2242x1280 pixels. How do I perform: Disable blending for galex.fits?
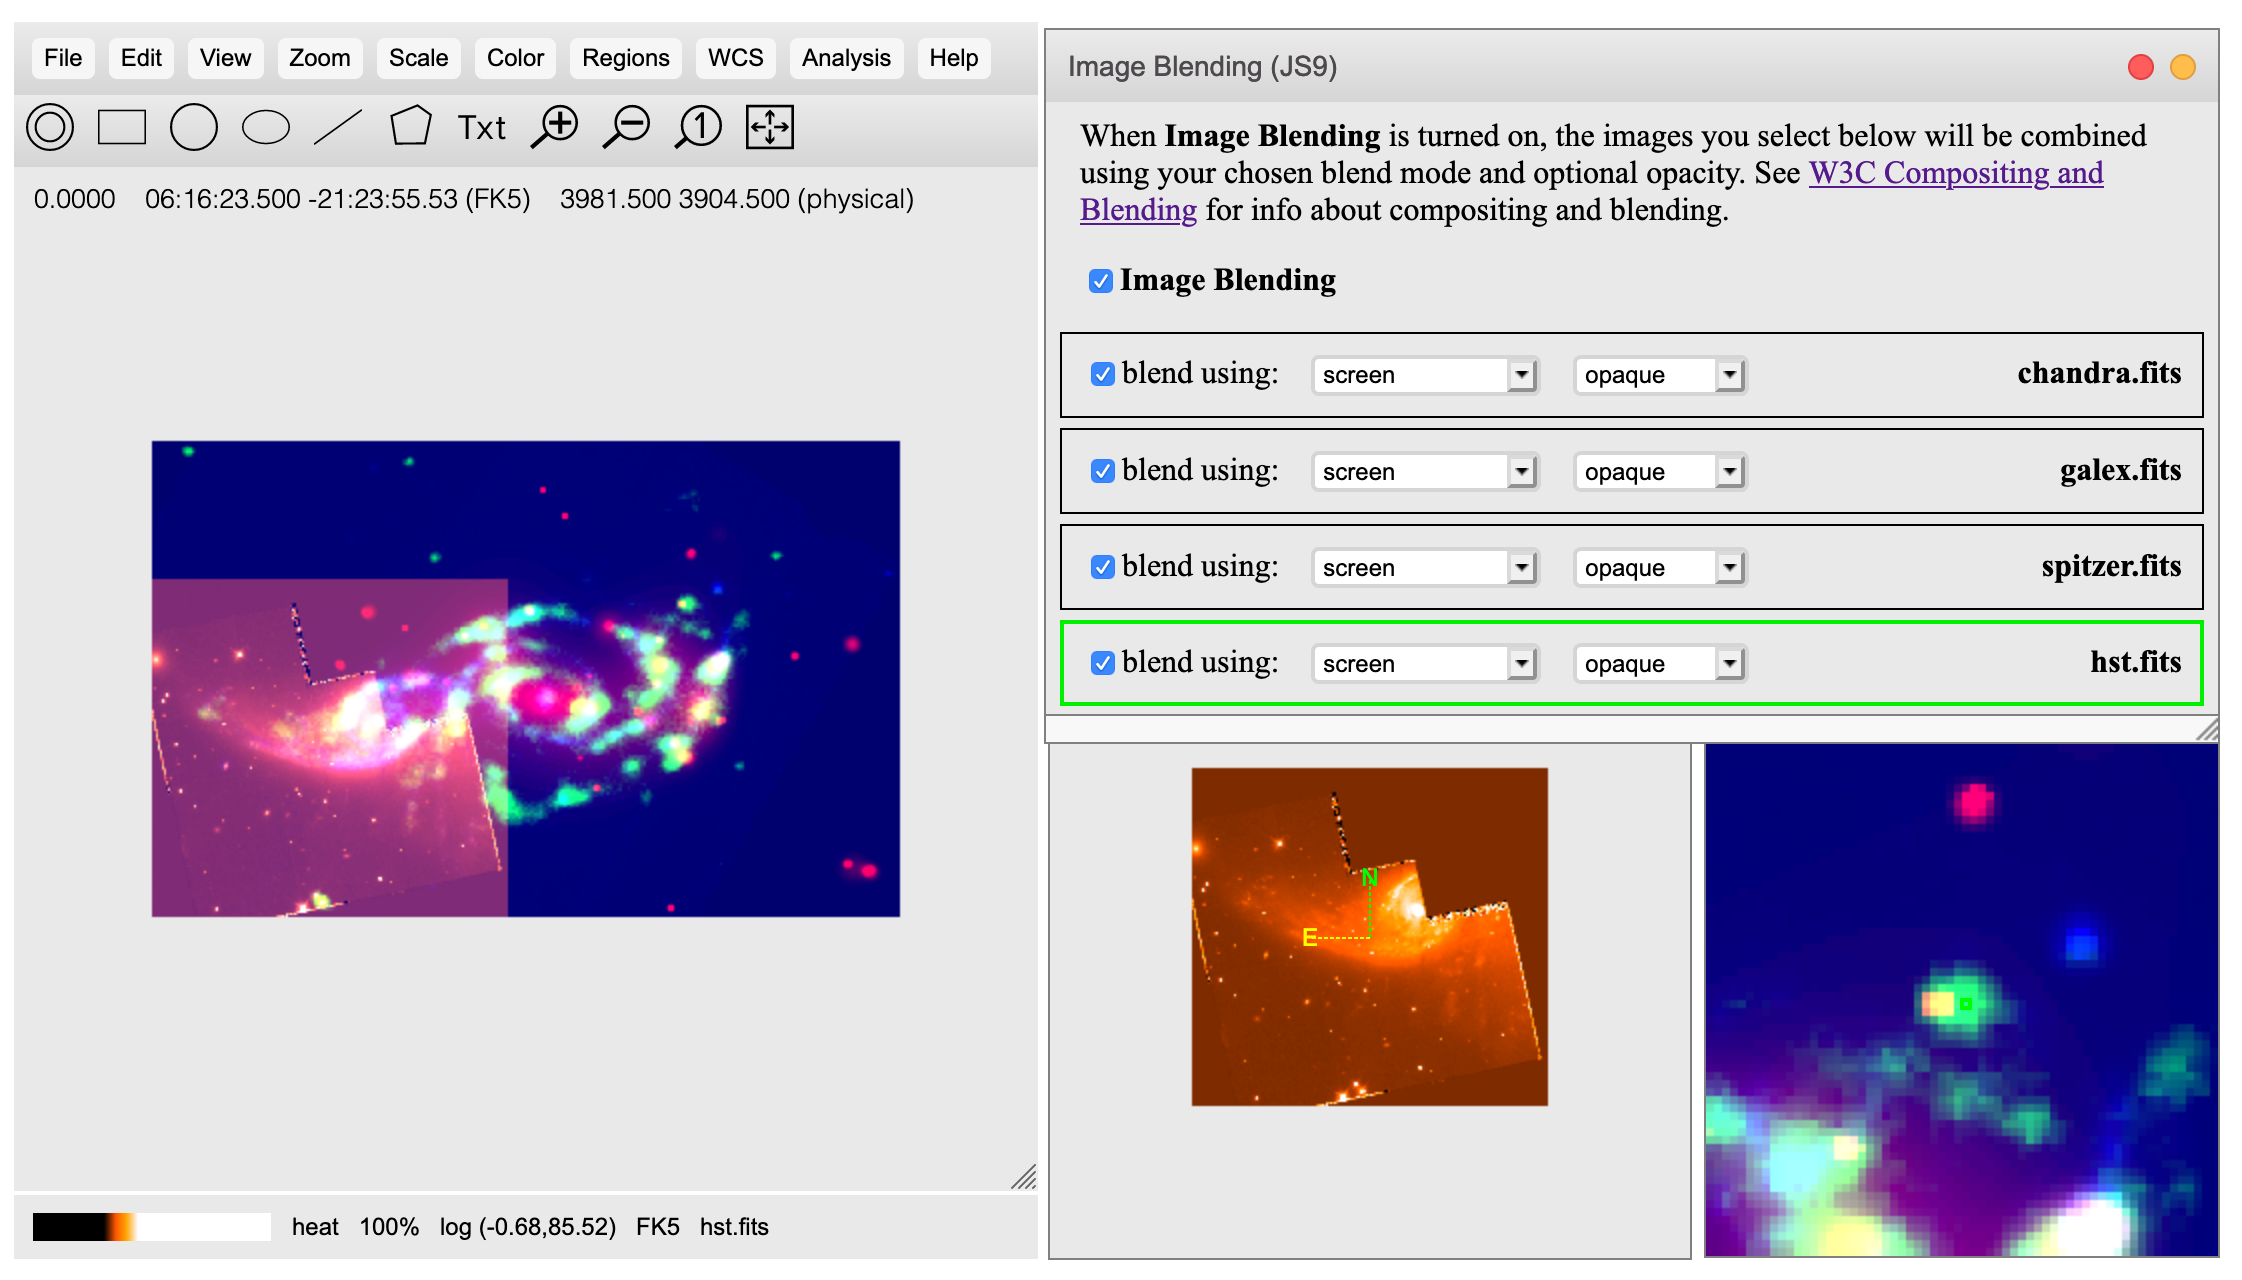click(1104, 470)
